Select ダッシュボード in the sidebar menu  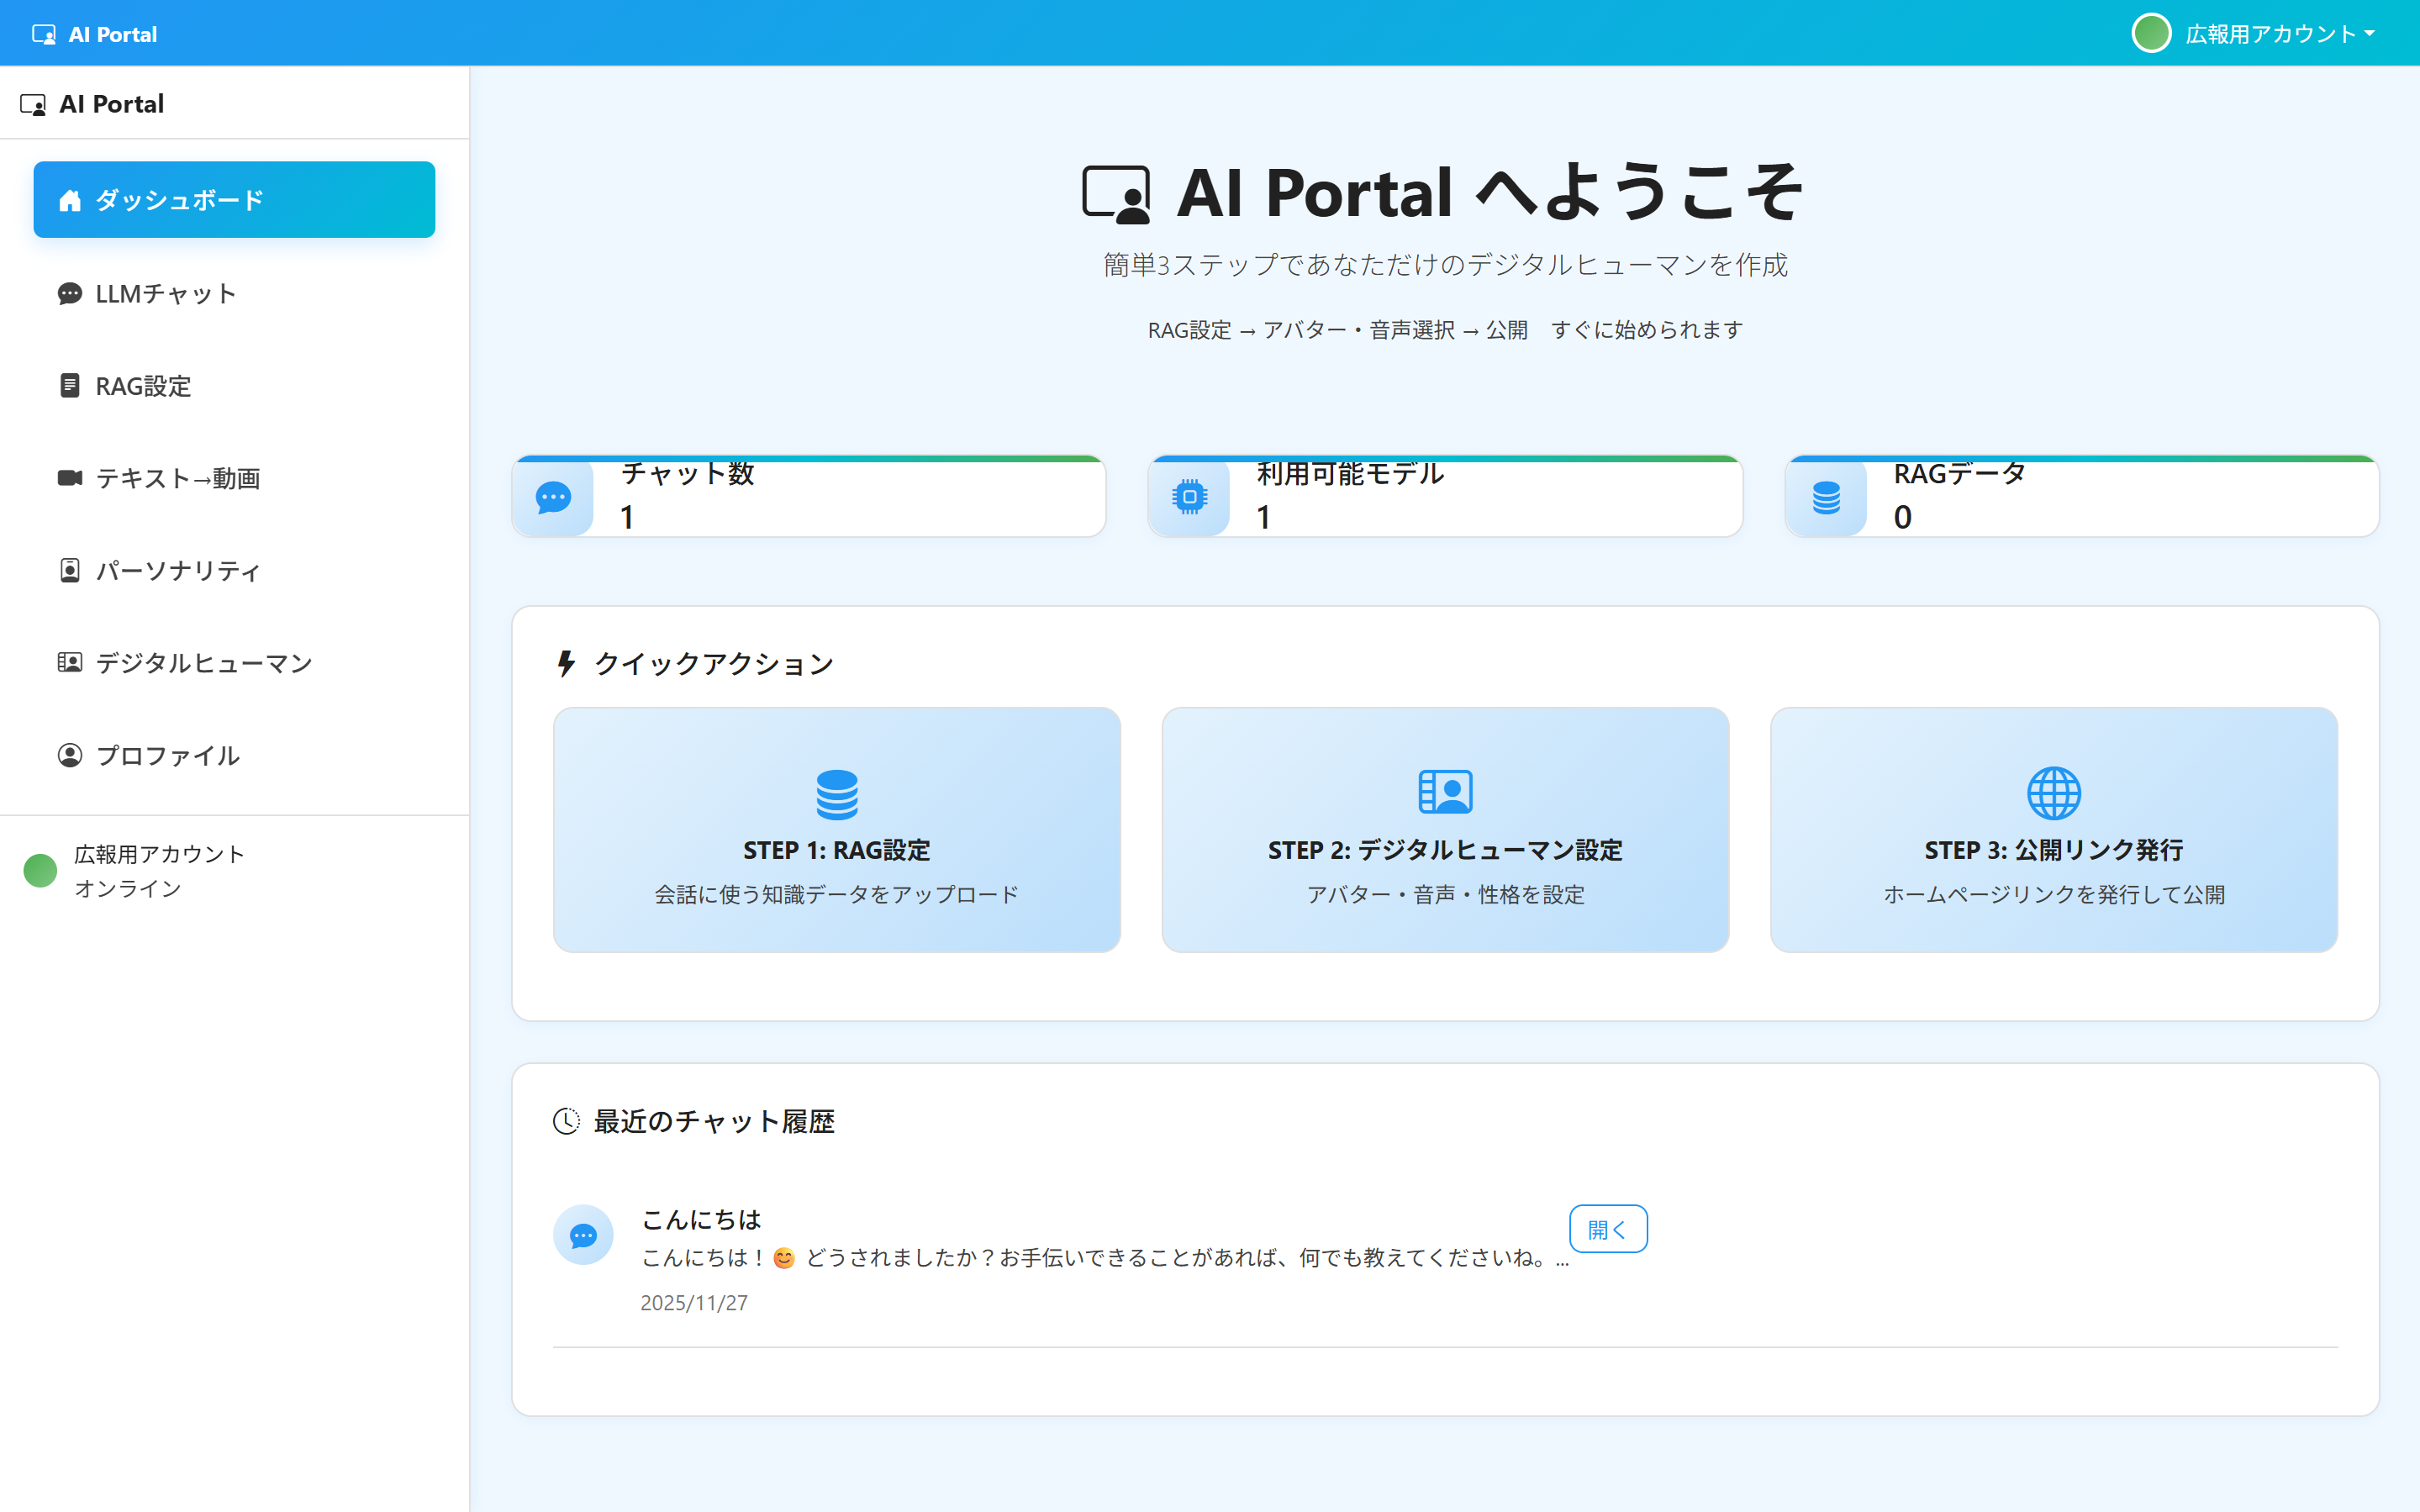[x=234, y=199]
